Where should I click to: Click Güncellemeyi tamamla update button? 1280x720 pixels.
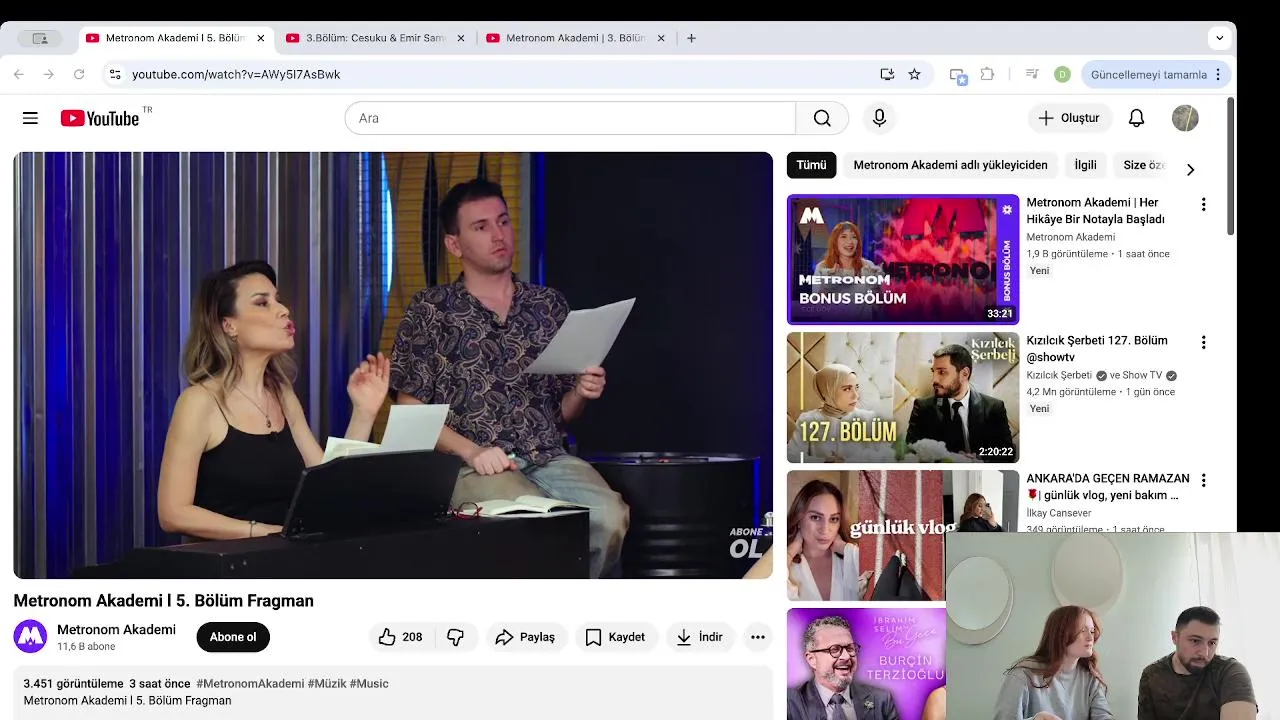tap(1149, 74)
